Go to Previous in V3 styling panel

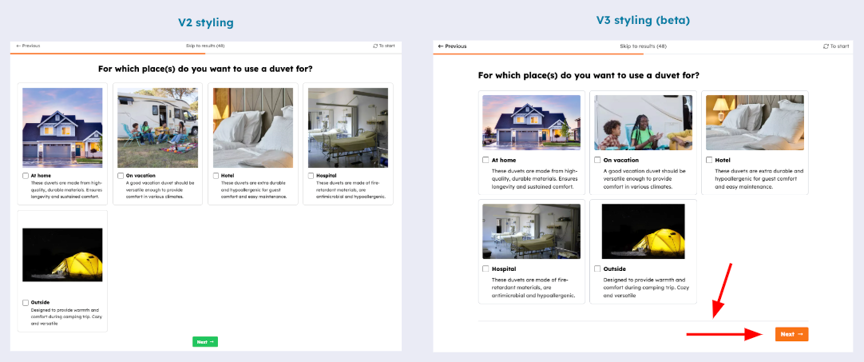(452, 46)
